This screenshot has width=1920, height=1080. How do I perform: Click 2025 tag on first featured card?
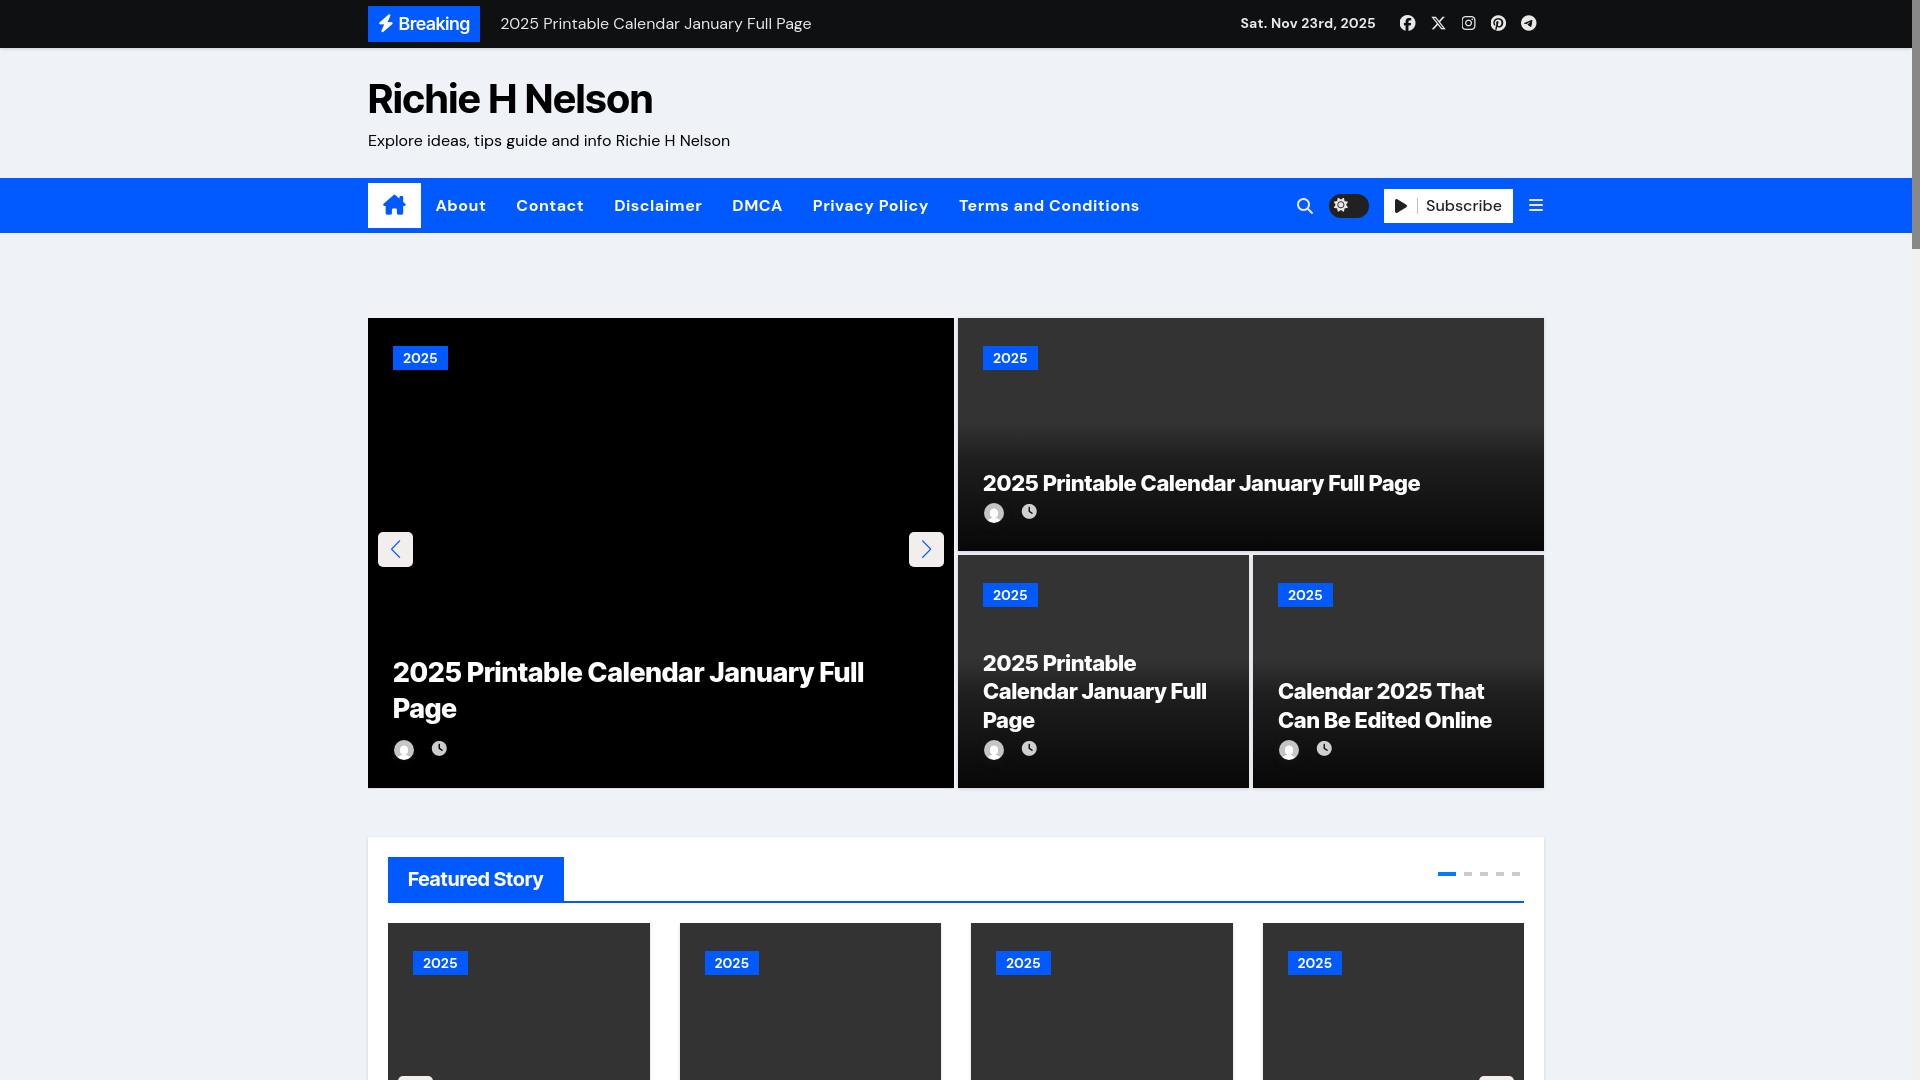click(x=440, y=963)
